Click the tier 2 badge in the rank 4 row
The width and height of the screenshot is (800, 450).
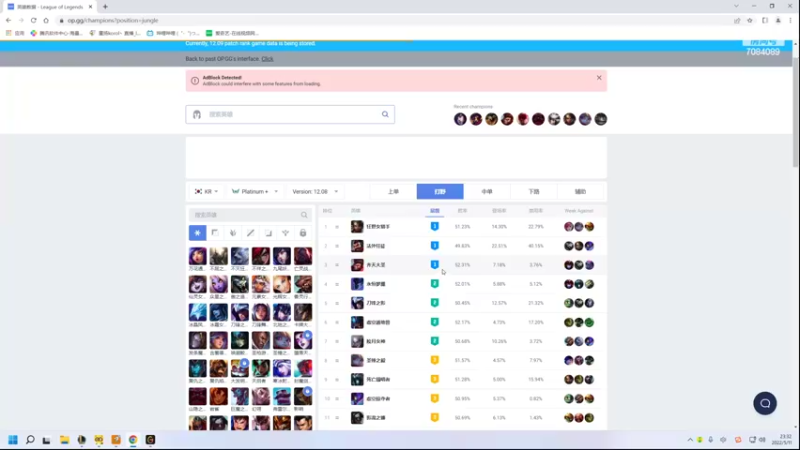tap(435, 284)
